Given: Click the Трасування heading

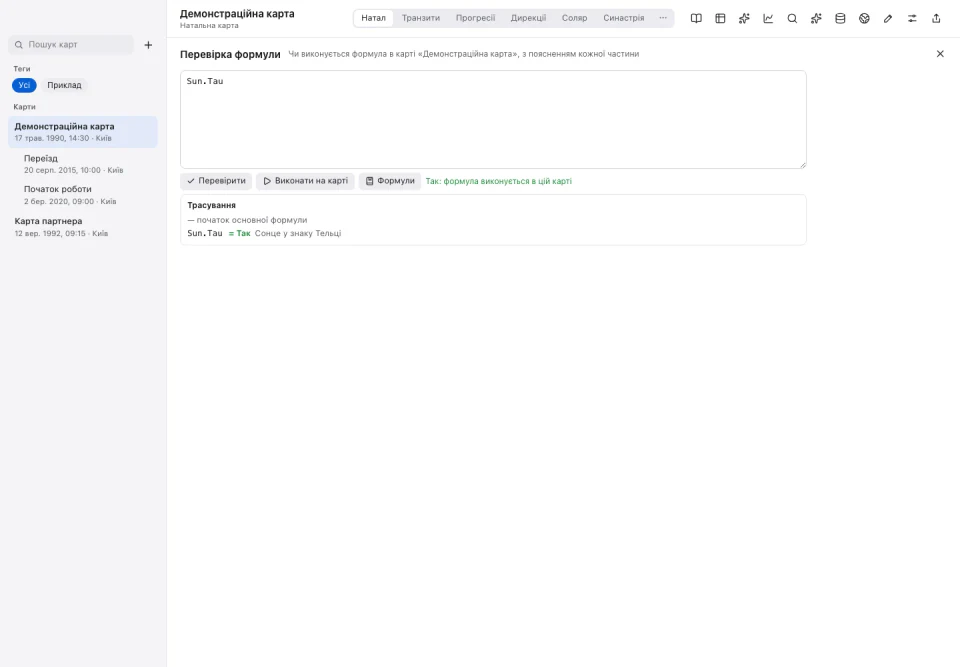Looking at the screenshot, I should [211, 205].
